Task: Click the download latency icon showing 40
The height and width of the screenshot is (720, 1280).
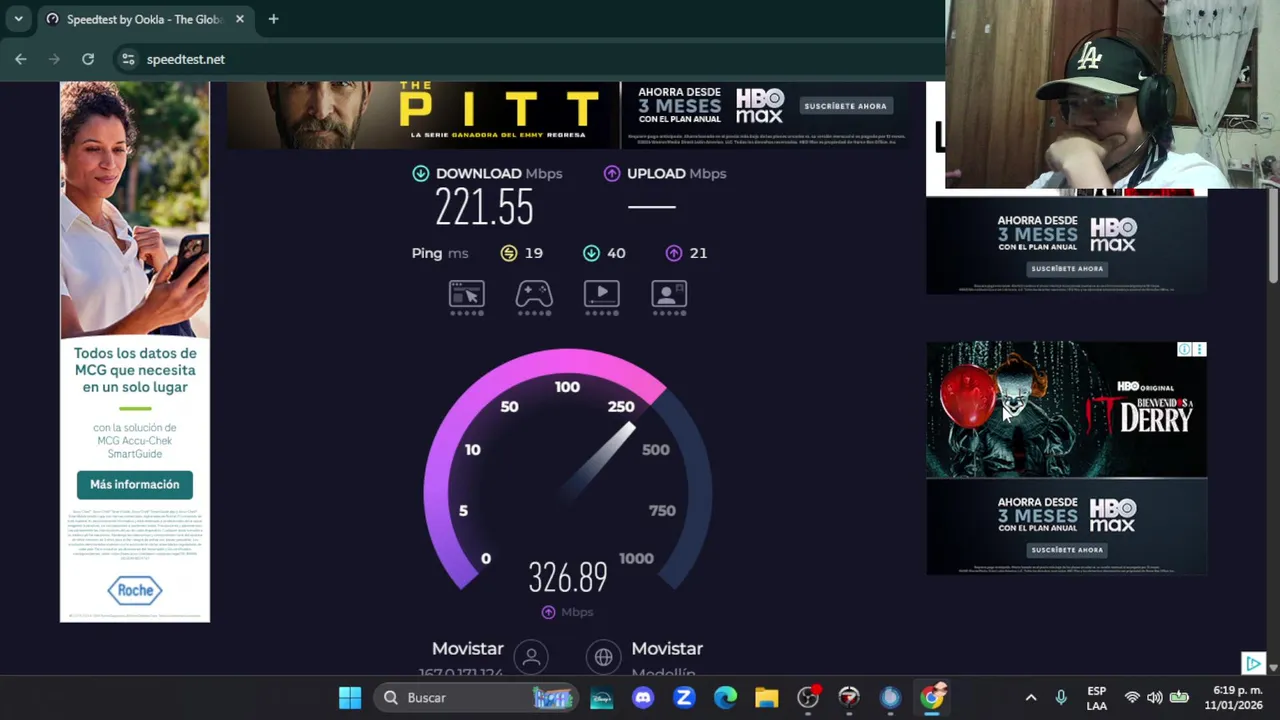Action: click(x=591, y=254)
